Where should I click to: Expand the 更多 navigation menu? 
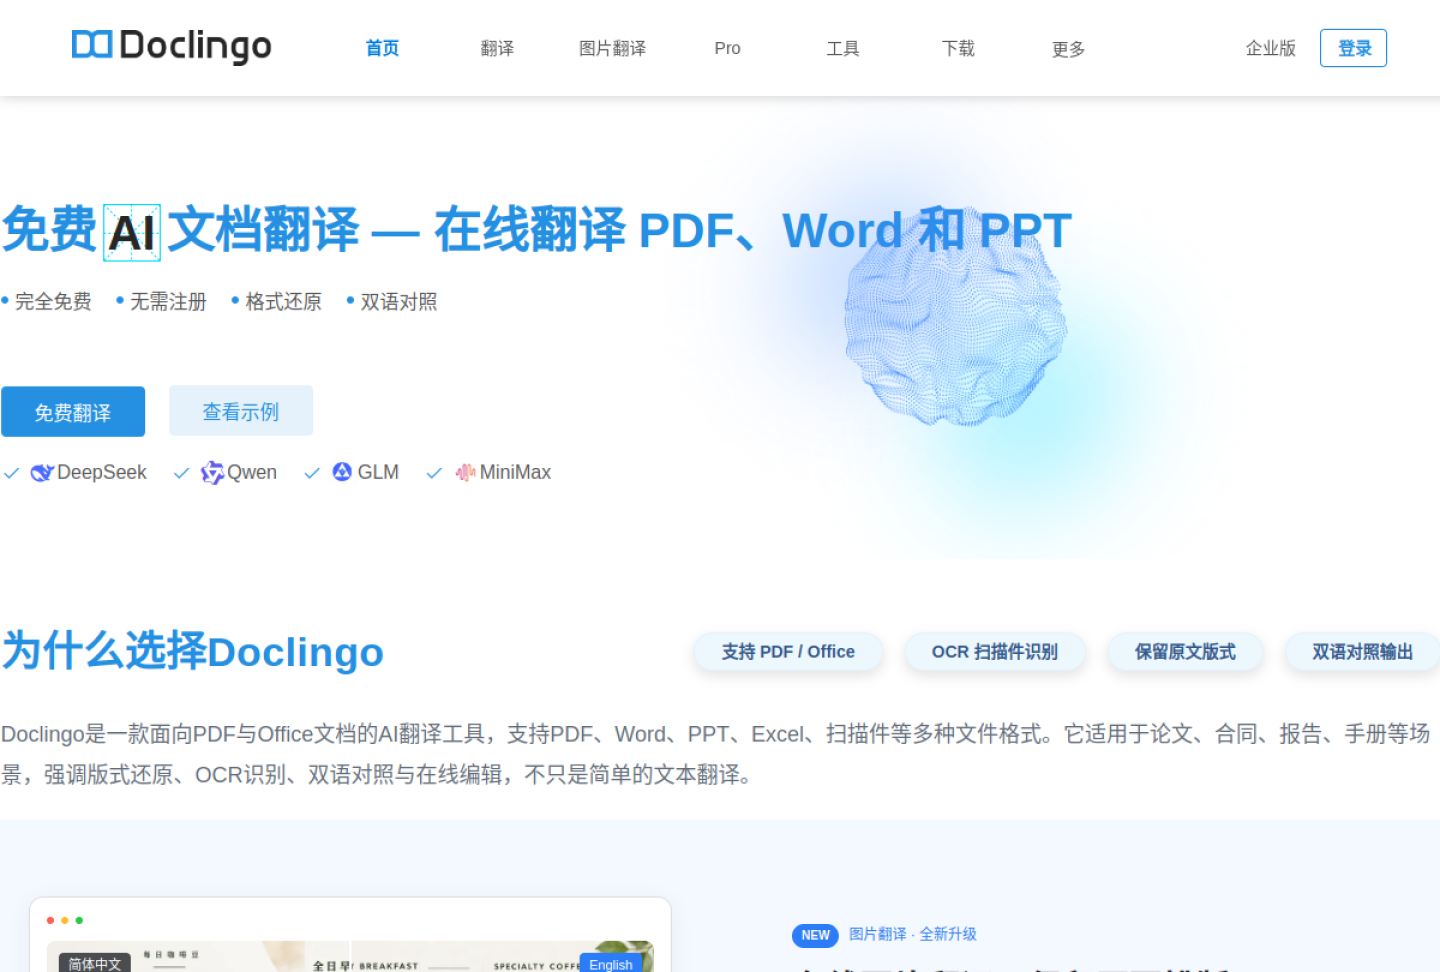(x=1068, y=49)
